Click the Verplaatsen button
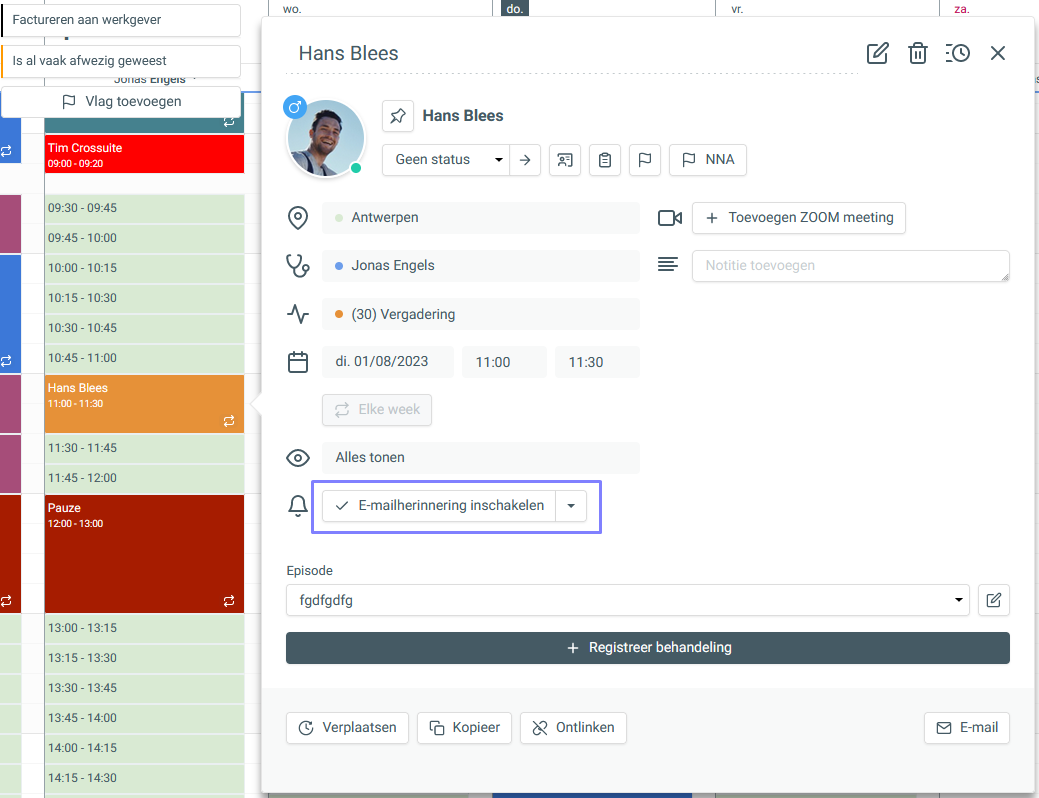The image size is (1039, 798). (x=347, y=728)
